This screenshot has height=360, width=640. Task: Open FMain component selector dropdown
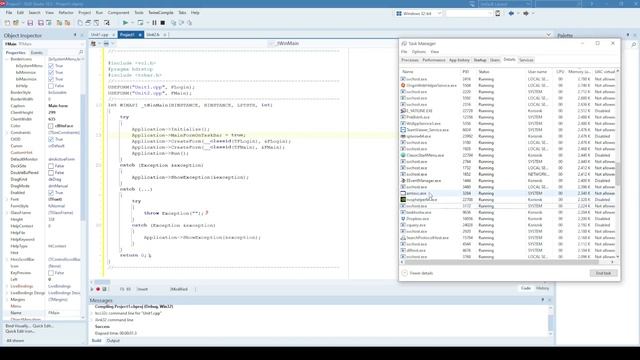(82, 44)
